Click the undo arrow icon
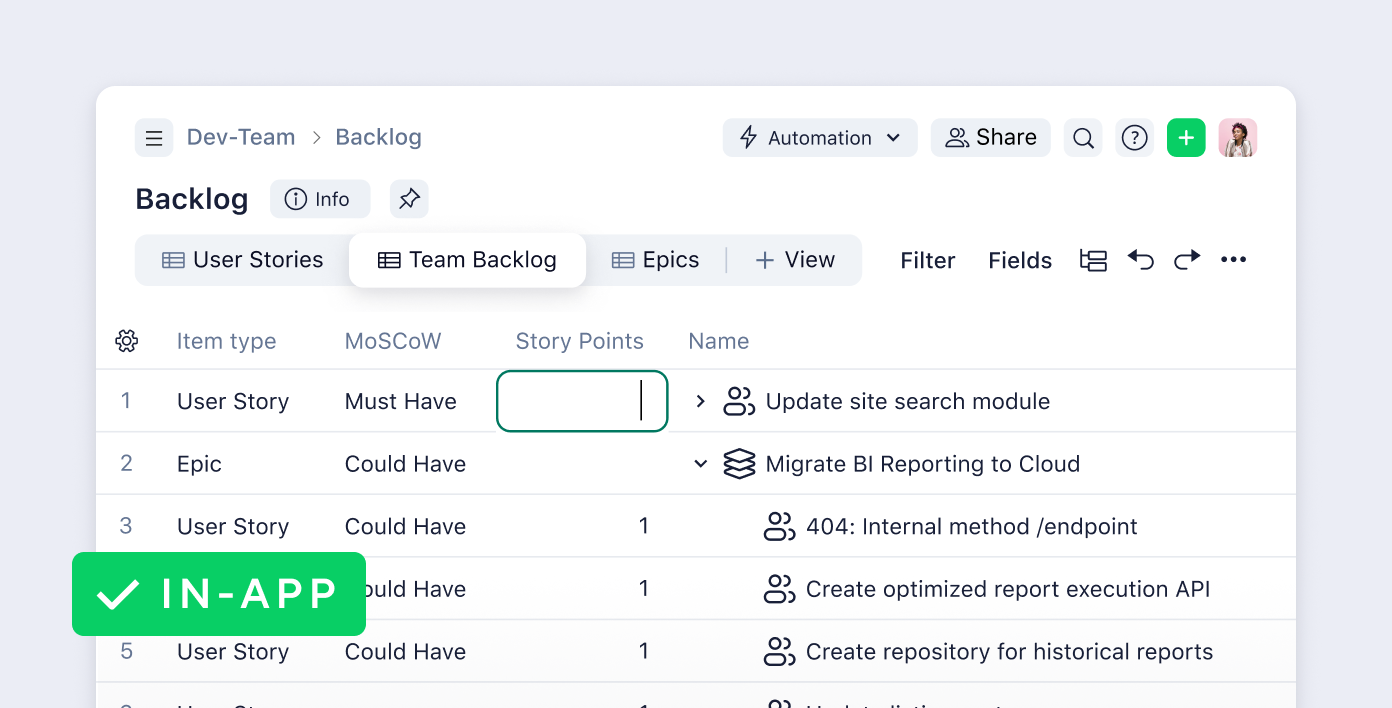This screenshot has width=1392, height=708. (1141, 260)
